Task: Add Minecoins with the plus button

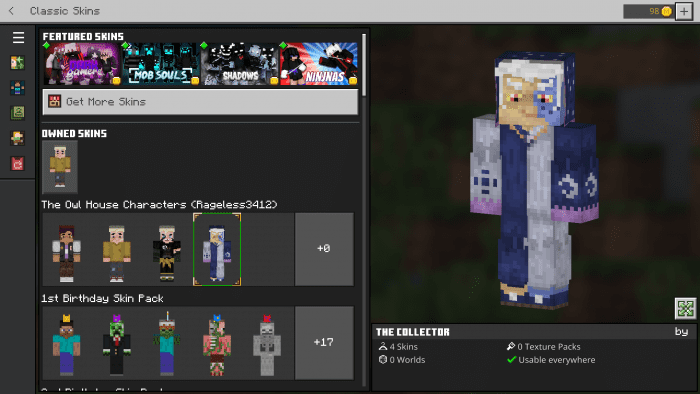Action: click(x=684, y=12)
